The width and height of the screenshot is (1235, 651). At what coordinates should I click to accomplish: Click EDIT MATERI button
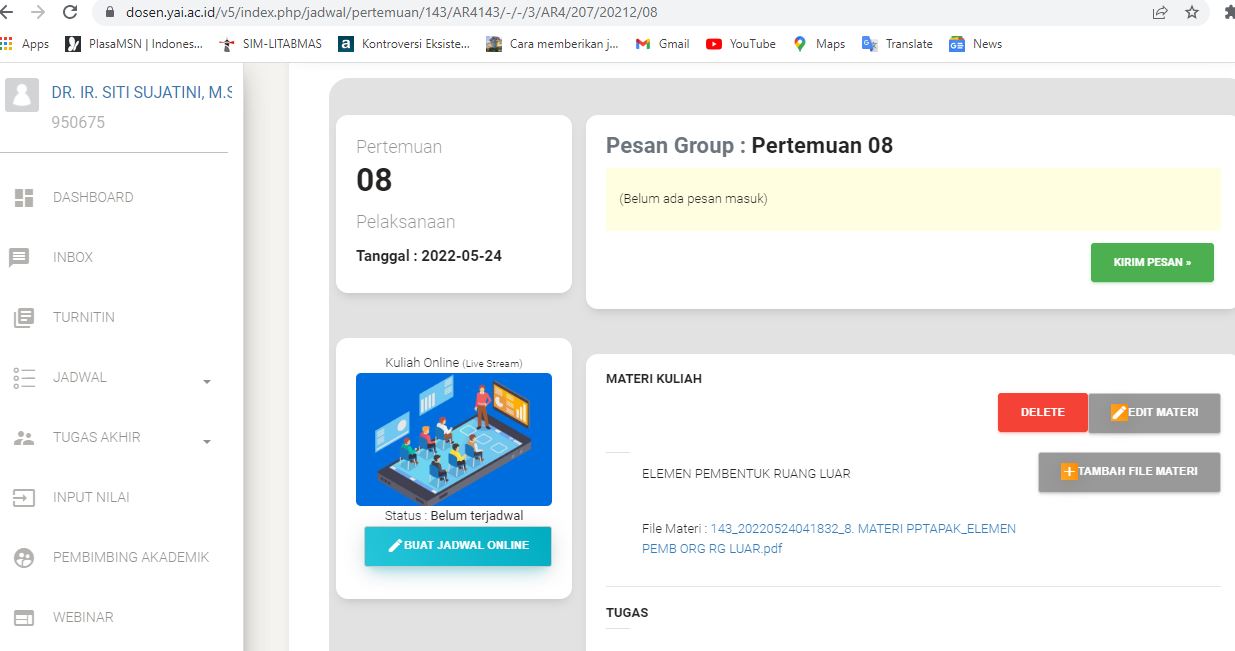(x=1154, y=412)
